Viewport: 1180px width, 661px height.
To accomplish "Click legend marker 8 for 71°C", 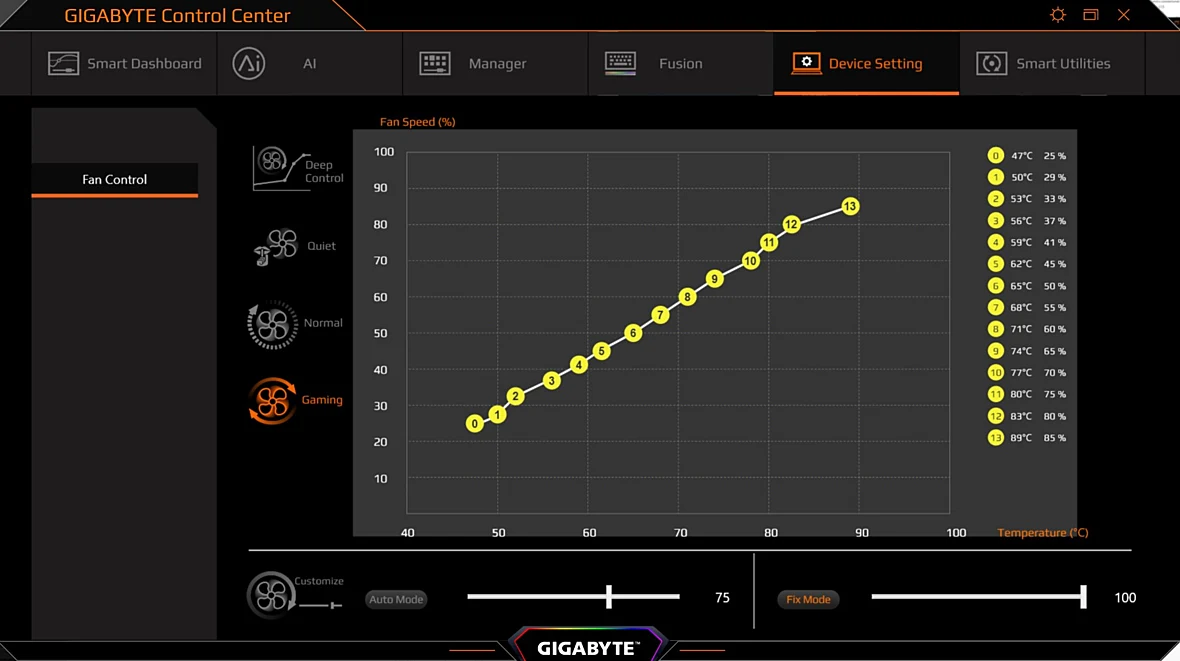I will coord(995,329).
